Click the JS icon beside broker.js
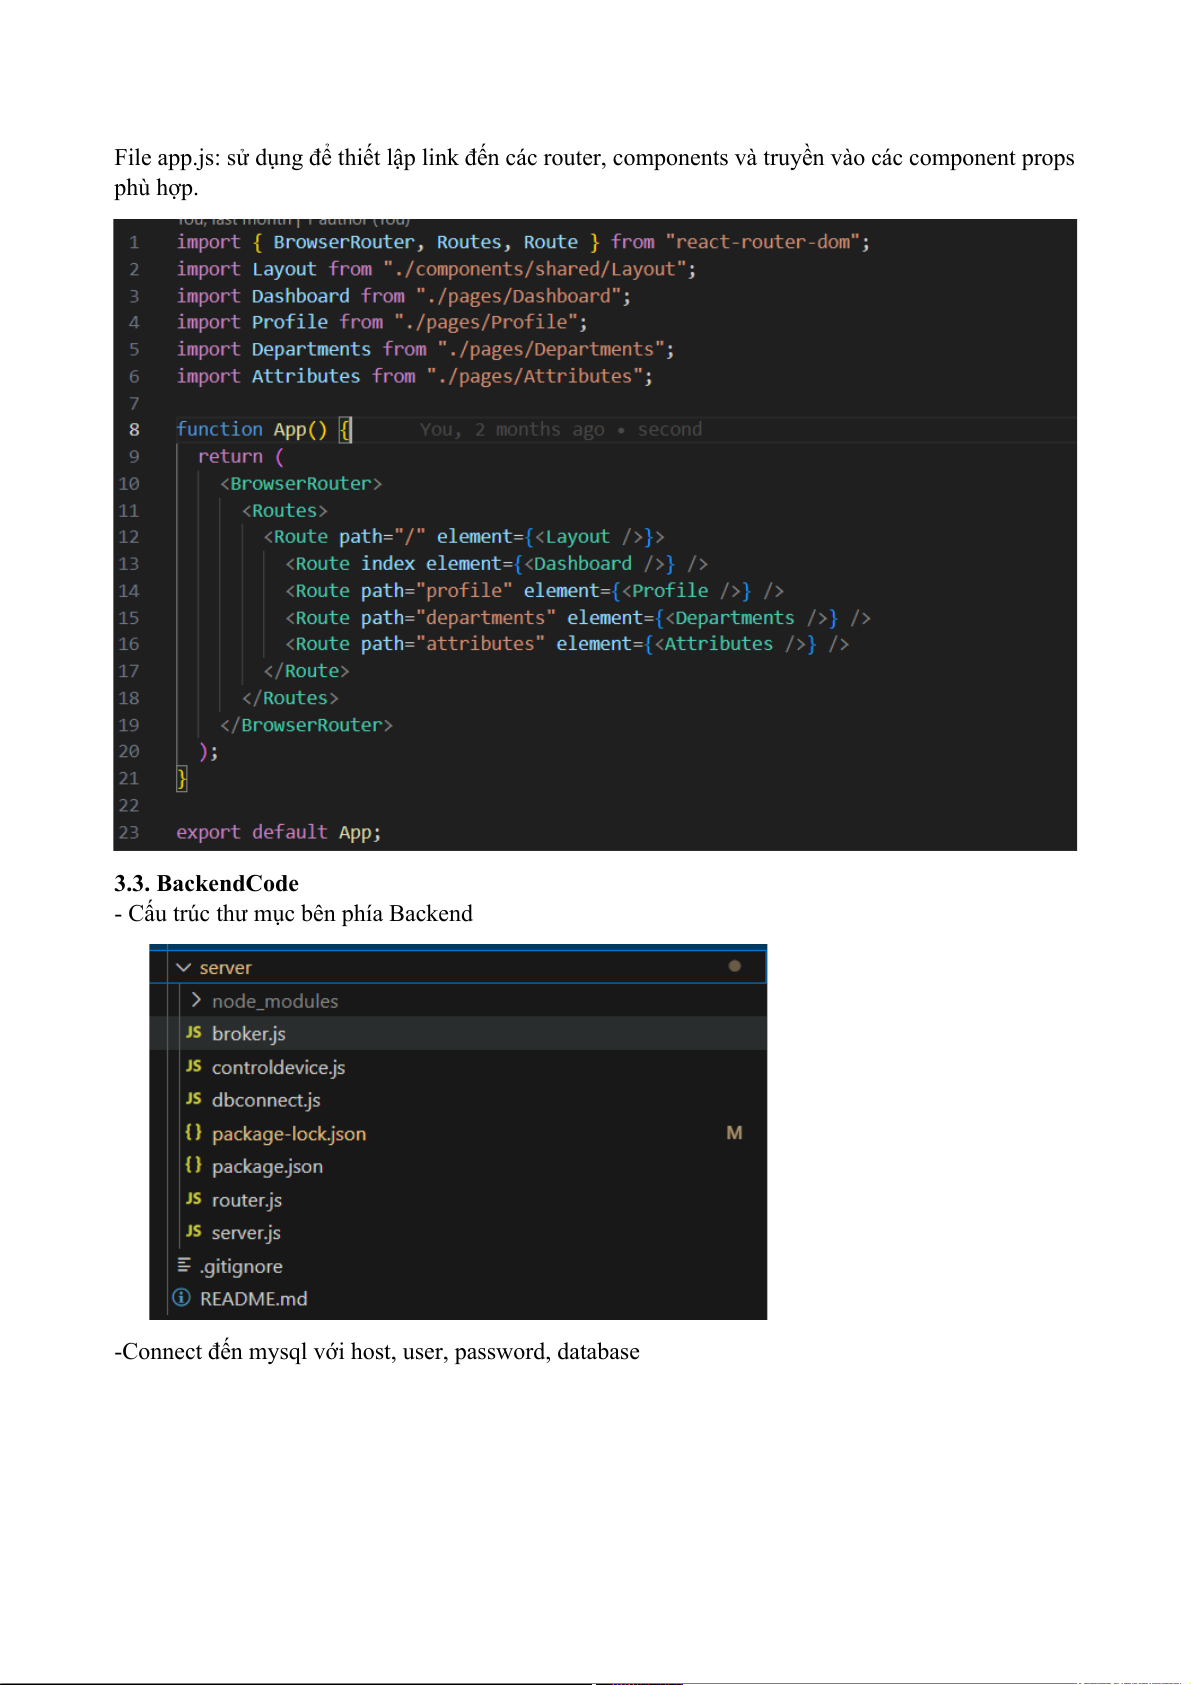The width and height of the screenshot is (1191, 1685). coord(194,1032)
